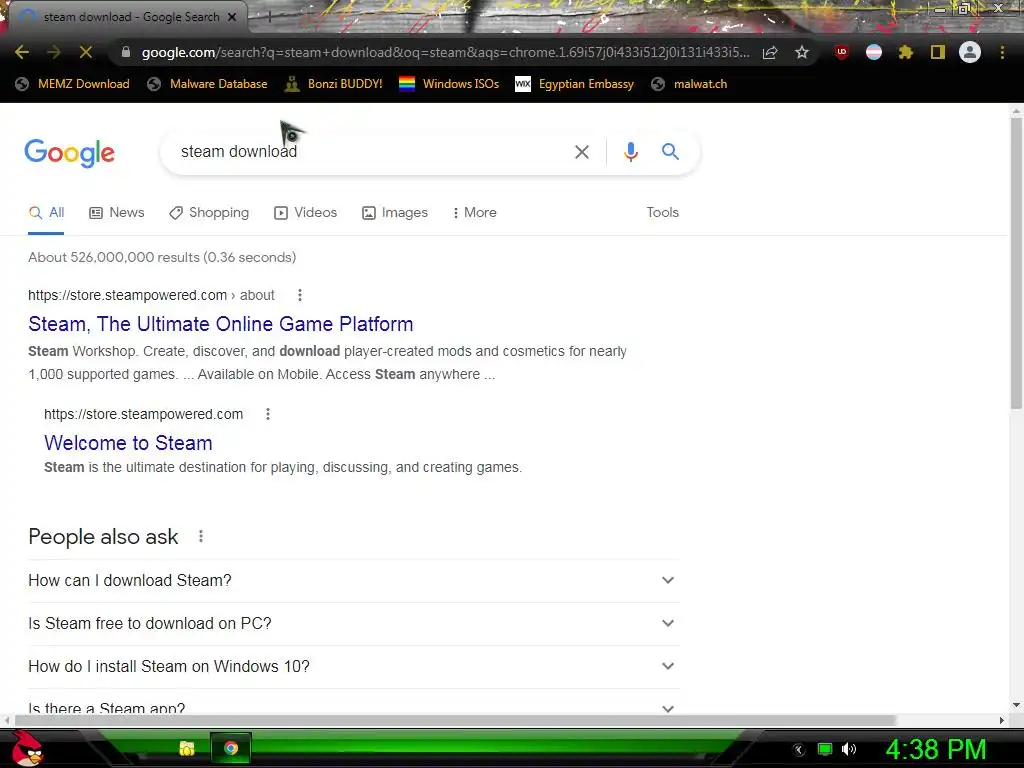Close the steam download browser tab
Image resolution: width=1024 pixels, height=768 pixels.
[x=232, y=17]
